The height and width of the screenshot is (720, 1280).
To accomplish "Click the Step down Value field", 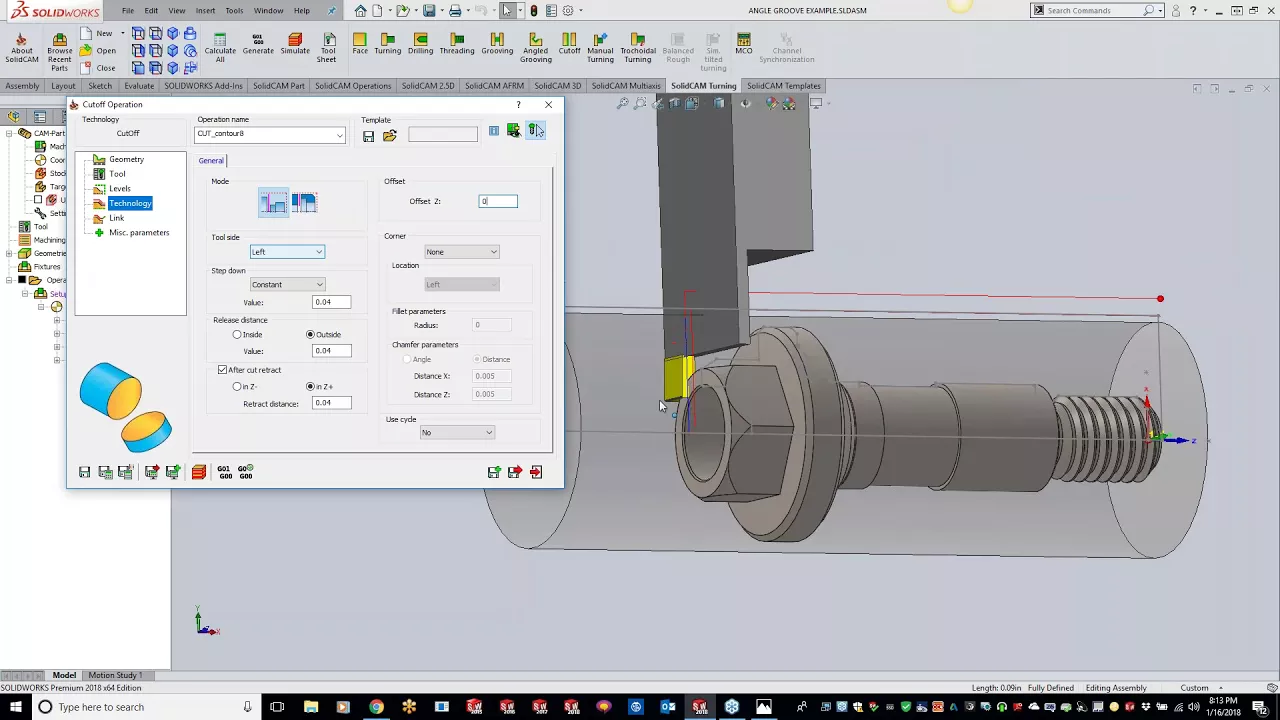I will (x=331, y=302).
